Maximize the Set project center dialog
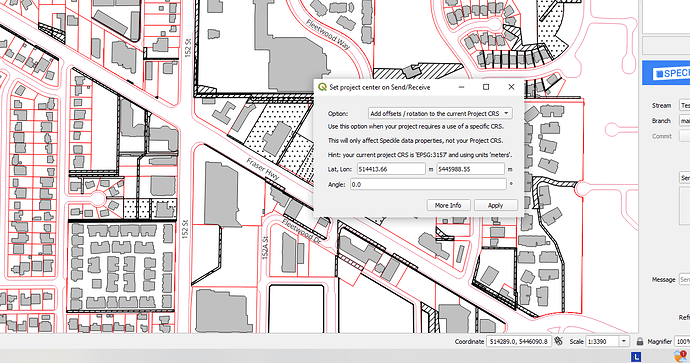The width and height of the screenshot is (690, 363). click(x=486, y=87)
